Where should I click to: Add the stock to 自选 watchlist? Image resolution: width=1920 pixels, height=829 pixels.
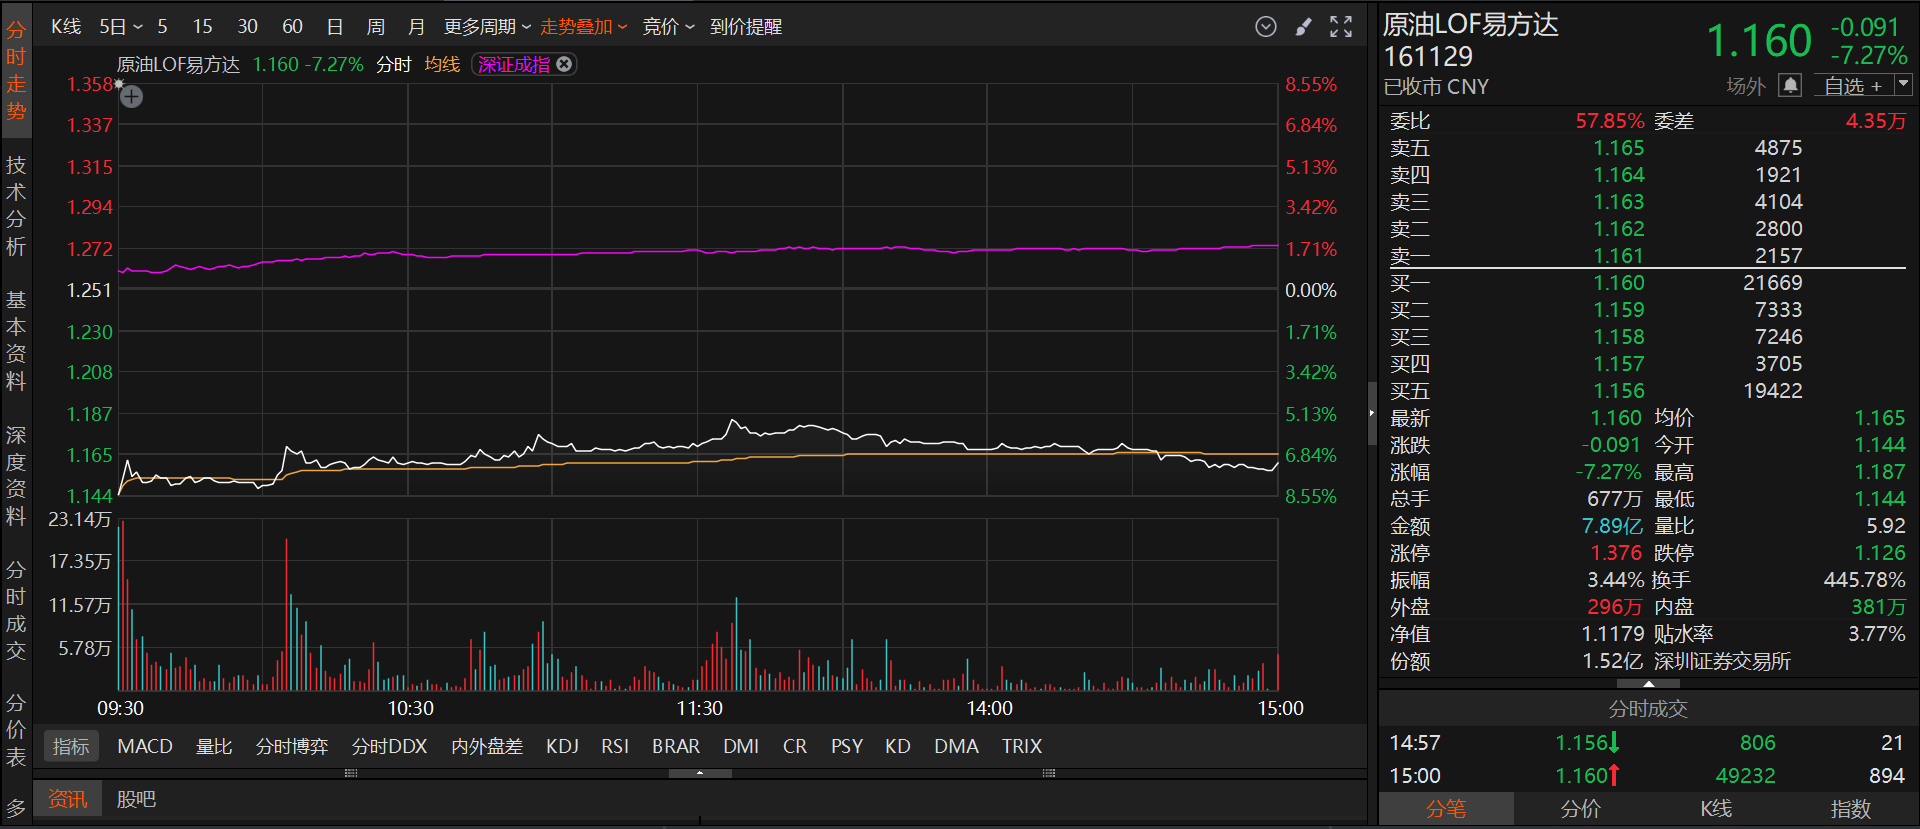pos(1852,86)
